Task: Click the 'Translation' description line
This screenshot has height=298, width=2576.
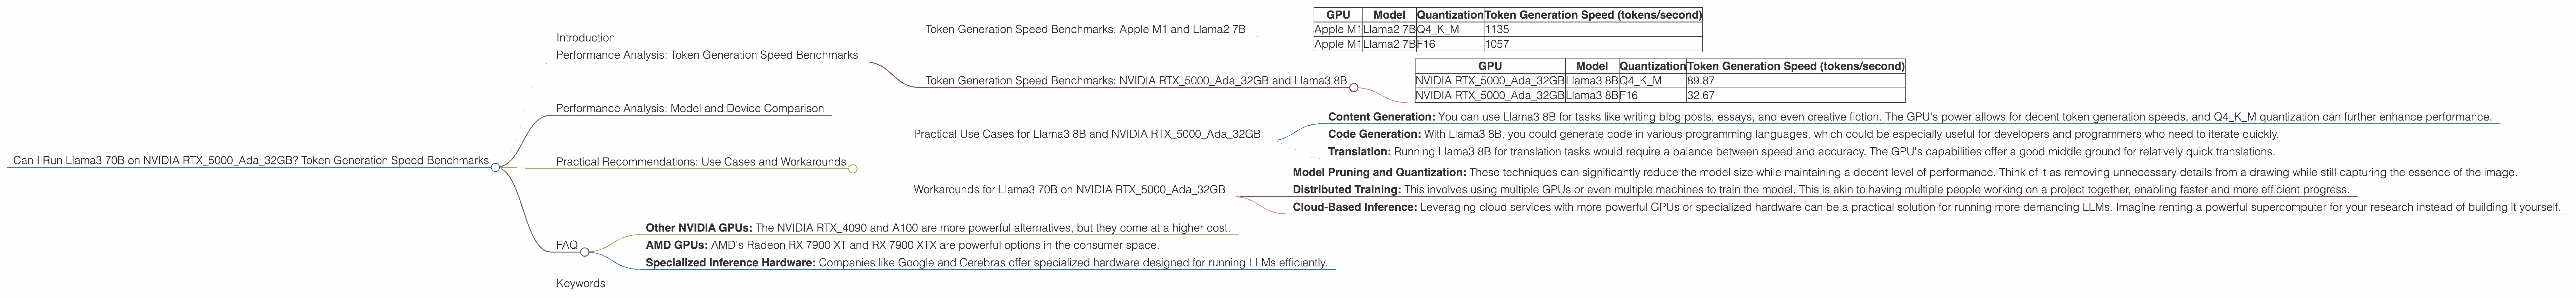Action: 1801,152
